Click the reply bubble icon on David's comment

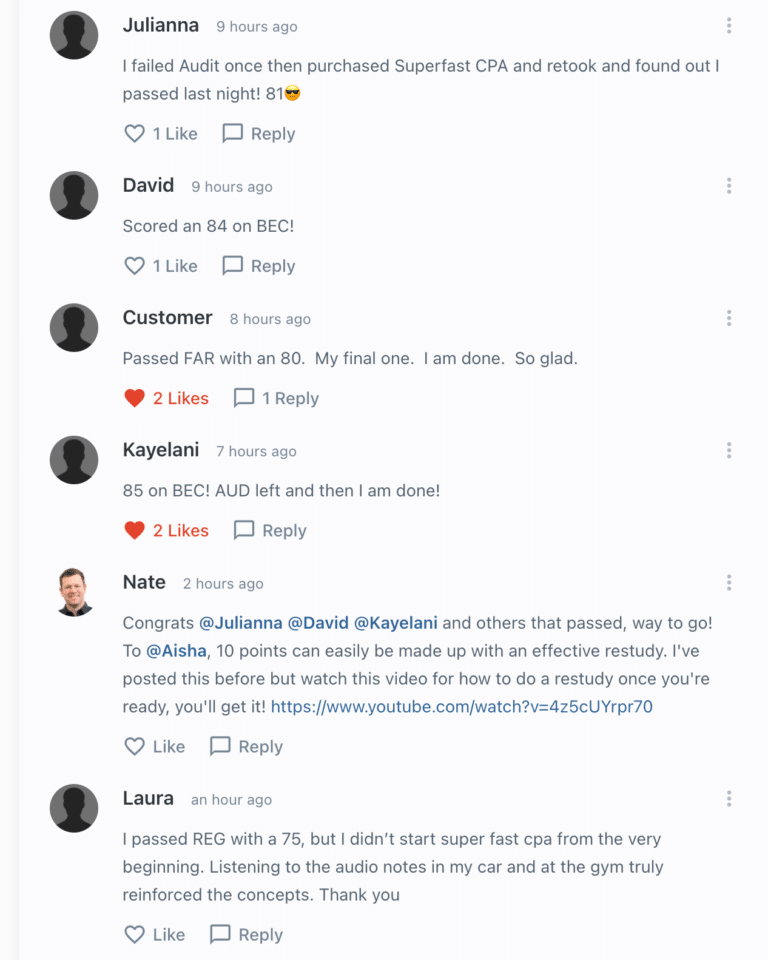[232, 266]
